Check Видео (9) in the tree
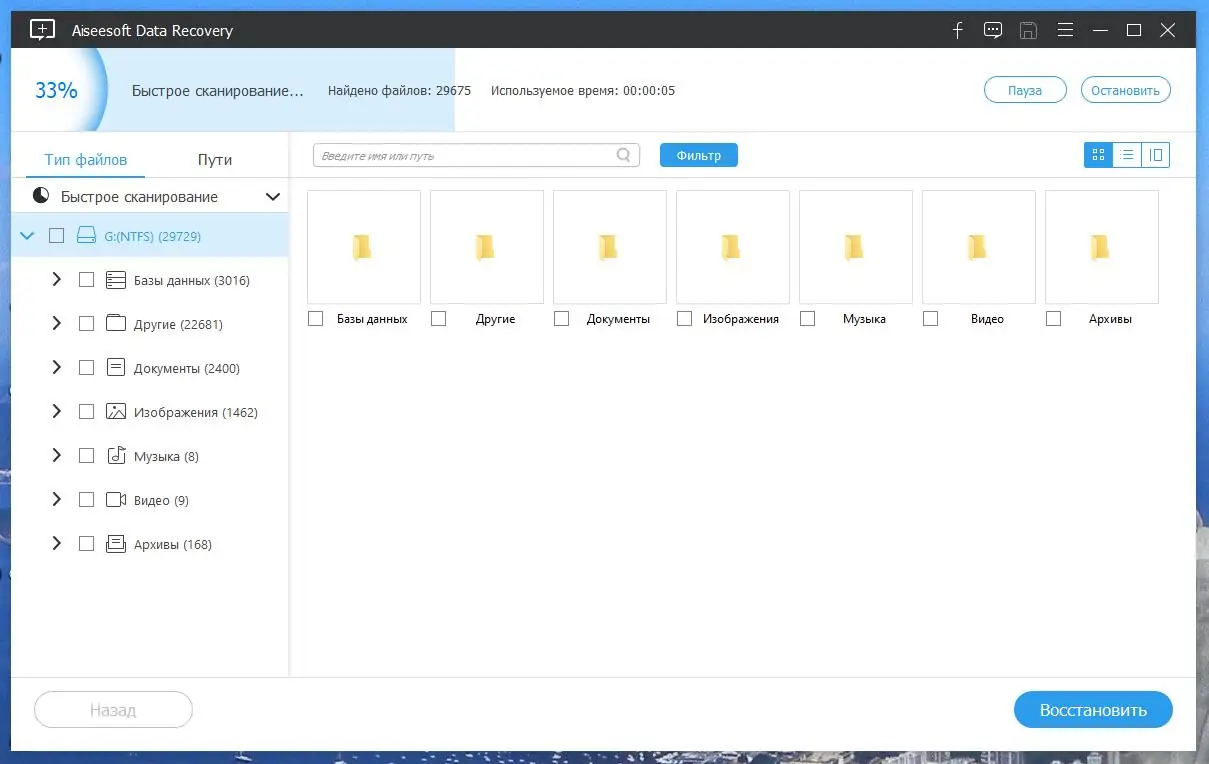The height and width of the screenshot is (764, 1209). click(86, 499)
